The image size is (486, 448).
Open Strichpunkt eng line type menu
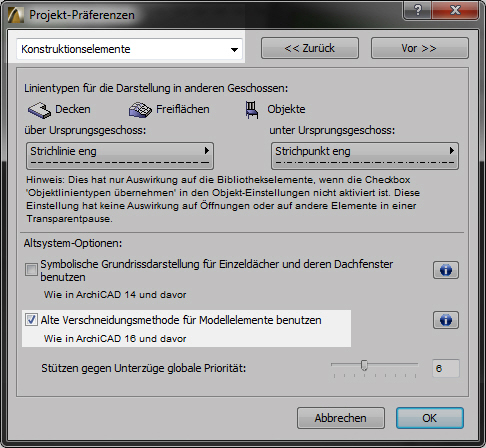(x=365, y=156)
